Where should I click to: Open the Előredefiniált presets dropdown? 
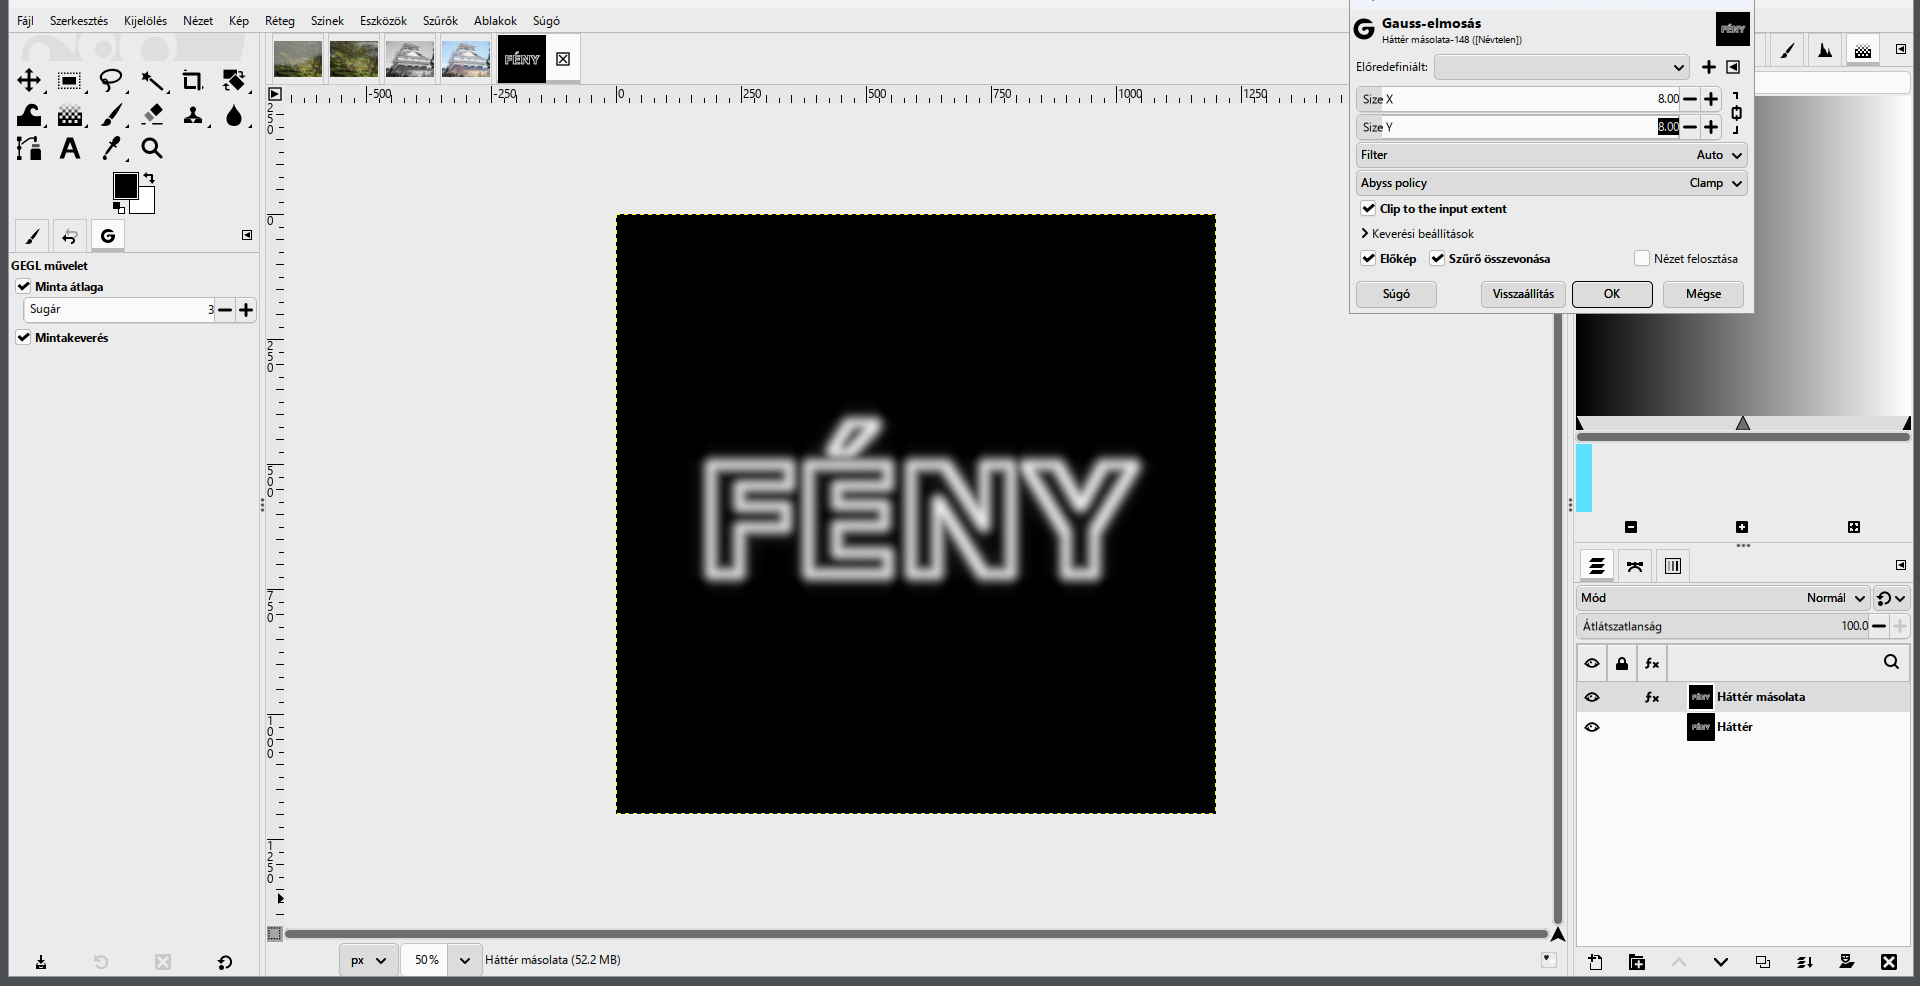[x=1562, y=67]
